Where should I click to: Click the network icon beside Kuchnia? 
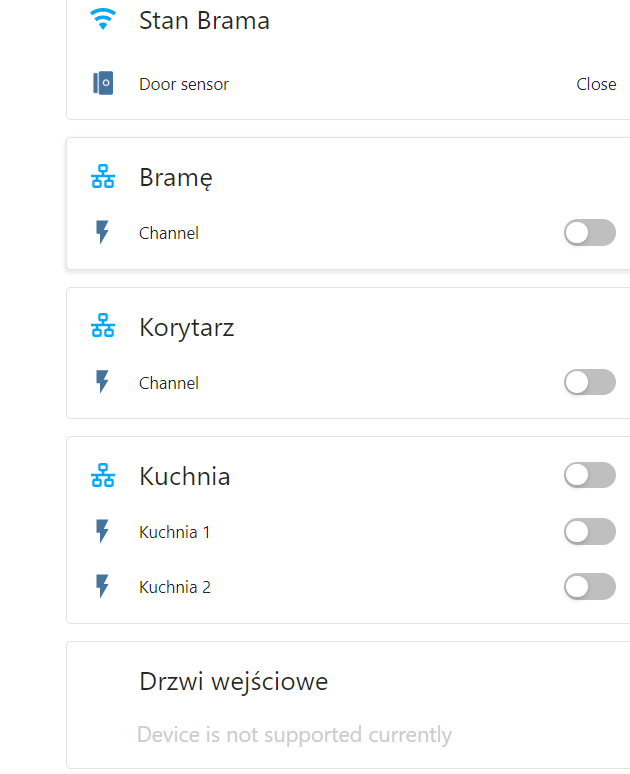pos(103,475)
